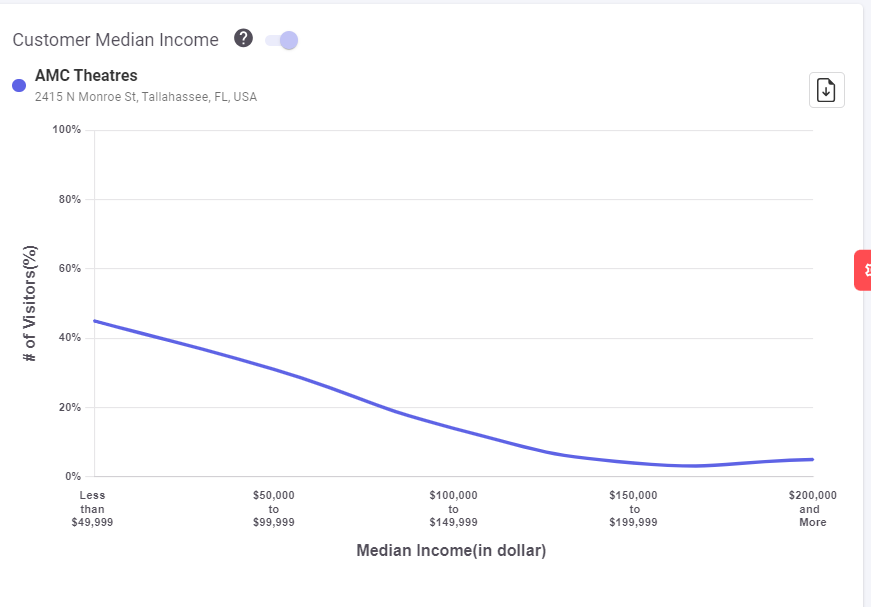871x607 pixels.
Task: Click the N Monroe St address text
Action: [146, 97]
